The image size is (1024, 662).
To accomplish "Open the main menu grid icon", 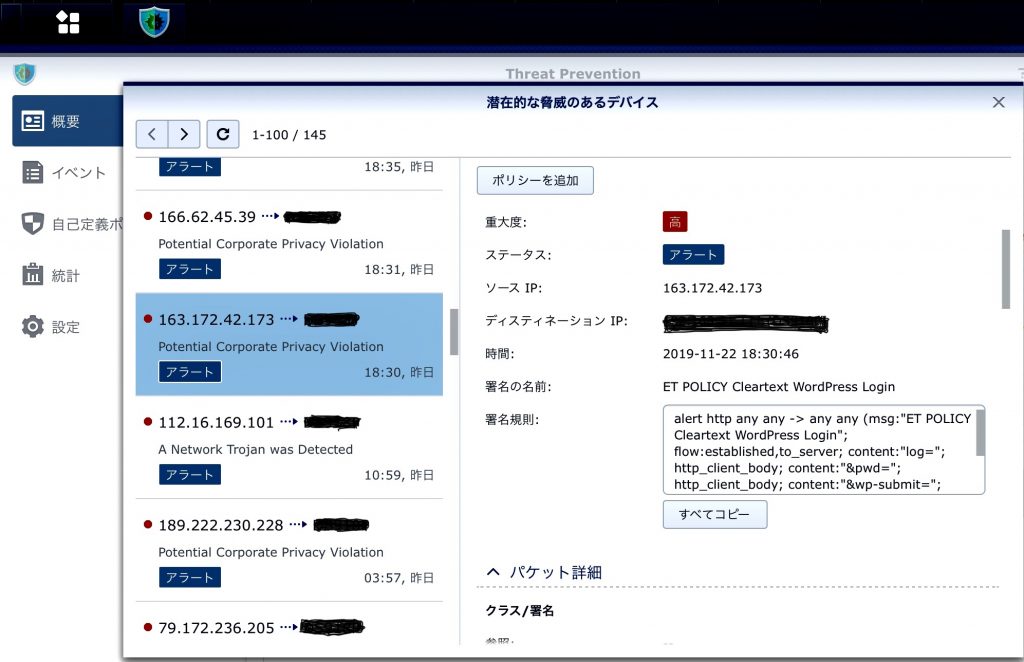I will pos(68,22).
